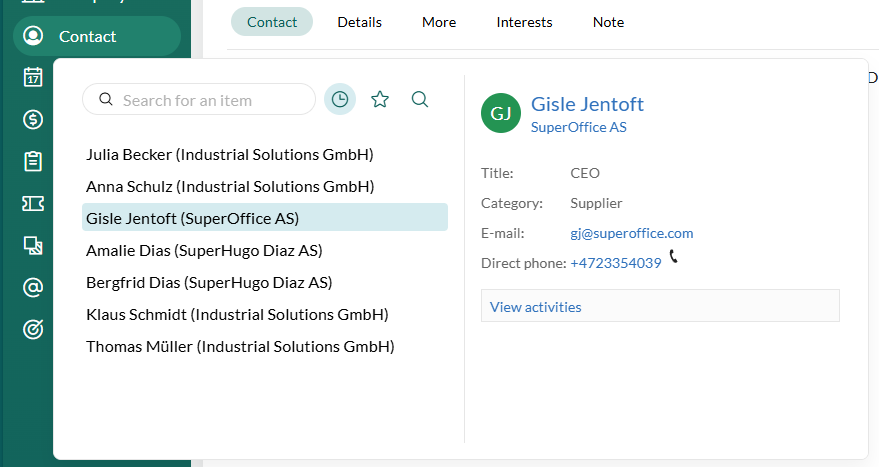Click the Search for an item field
This screenshot has height=467, width=879.
click(199, 99)
